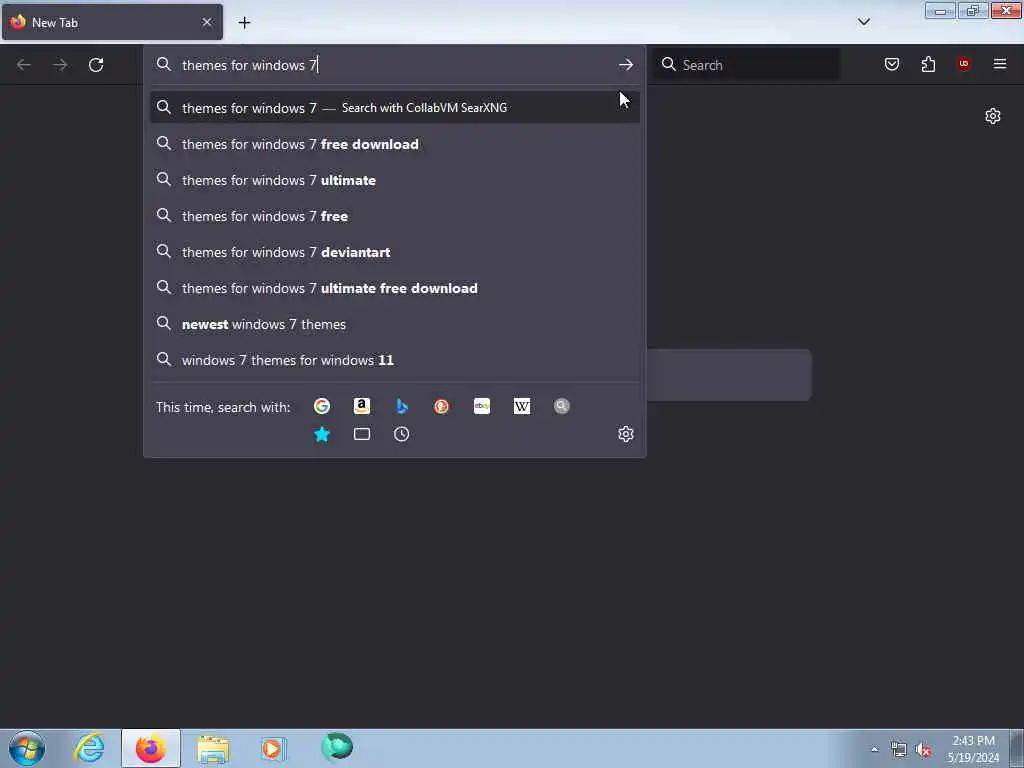
Task: Pick suggestion 'themes for windows 7 free download'
Action: pyautogui.click(x=394, y=144)
